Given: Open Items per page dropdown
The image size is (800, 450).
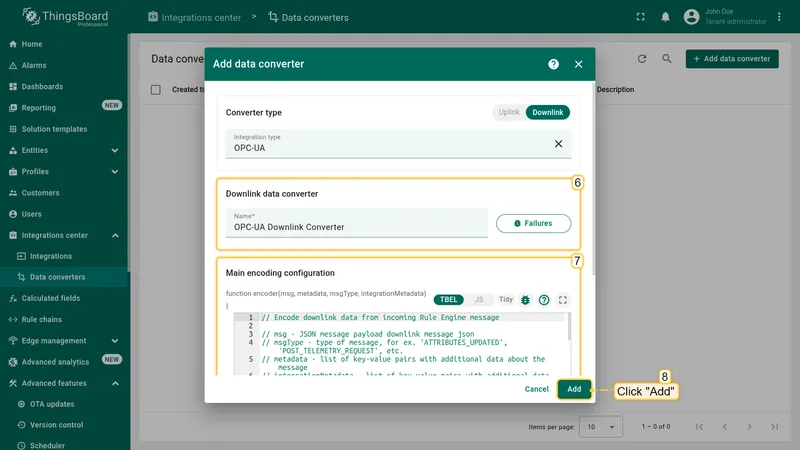Looking at the screenshot, I should click(601, 427).
